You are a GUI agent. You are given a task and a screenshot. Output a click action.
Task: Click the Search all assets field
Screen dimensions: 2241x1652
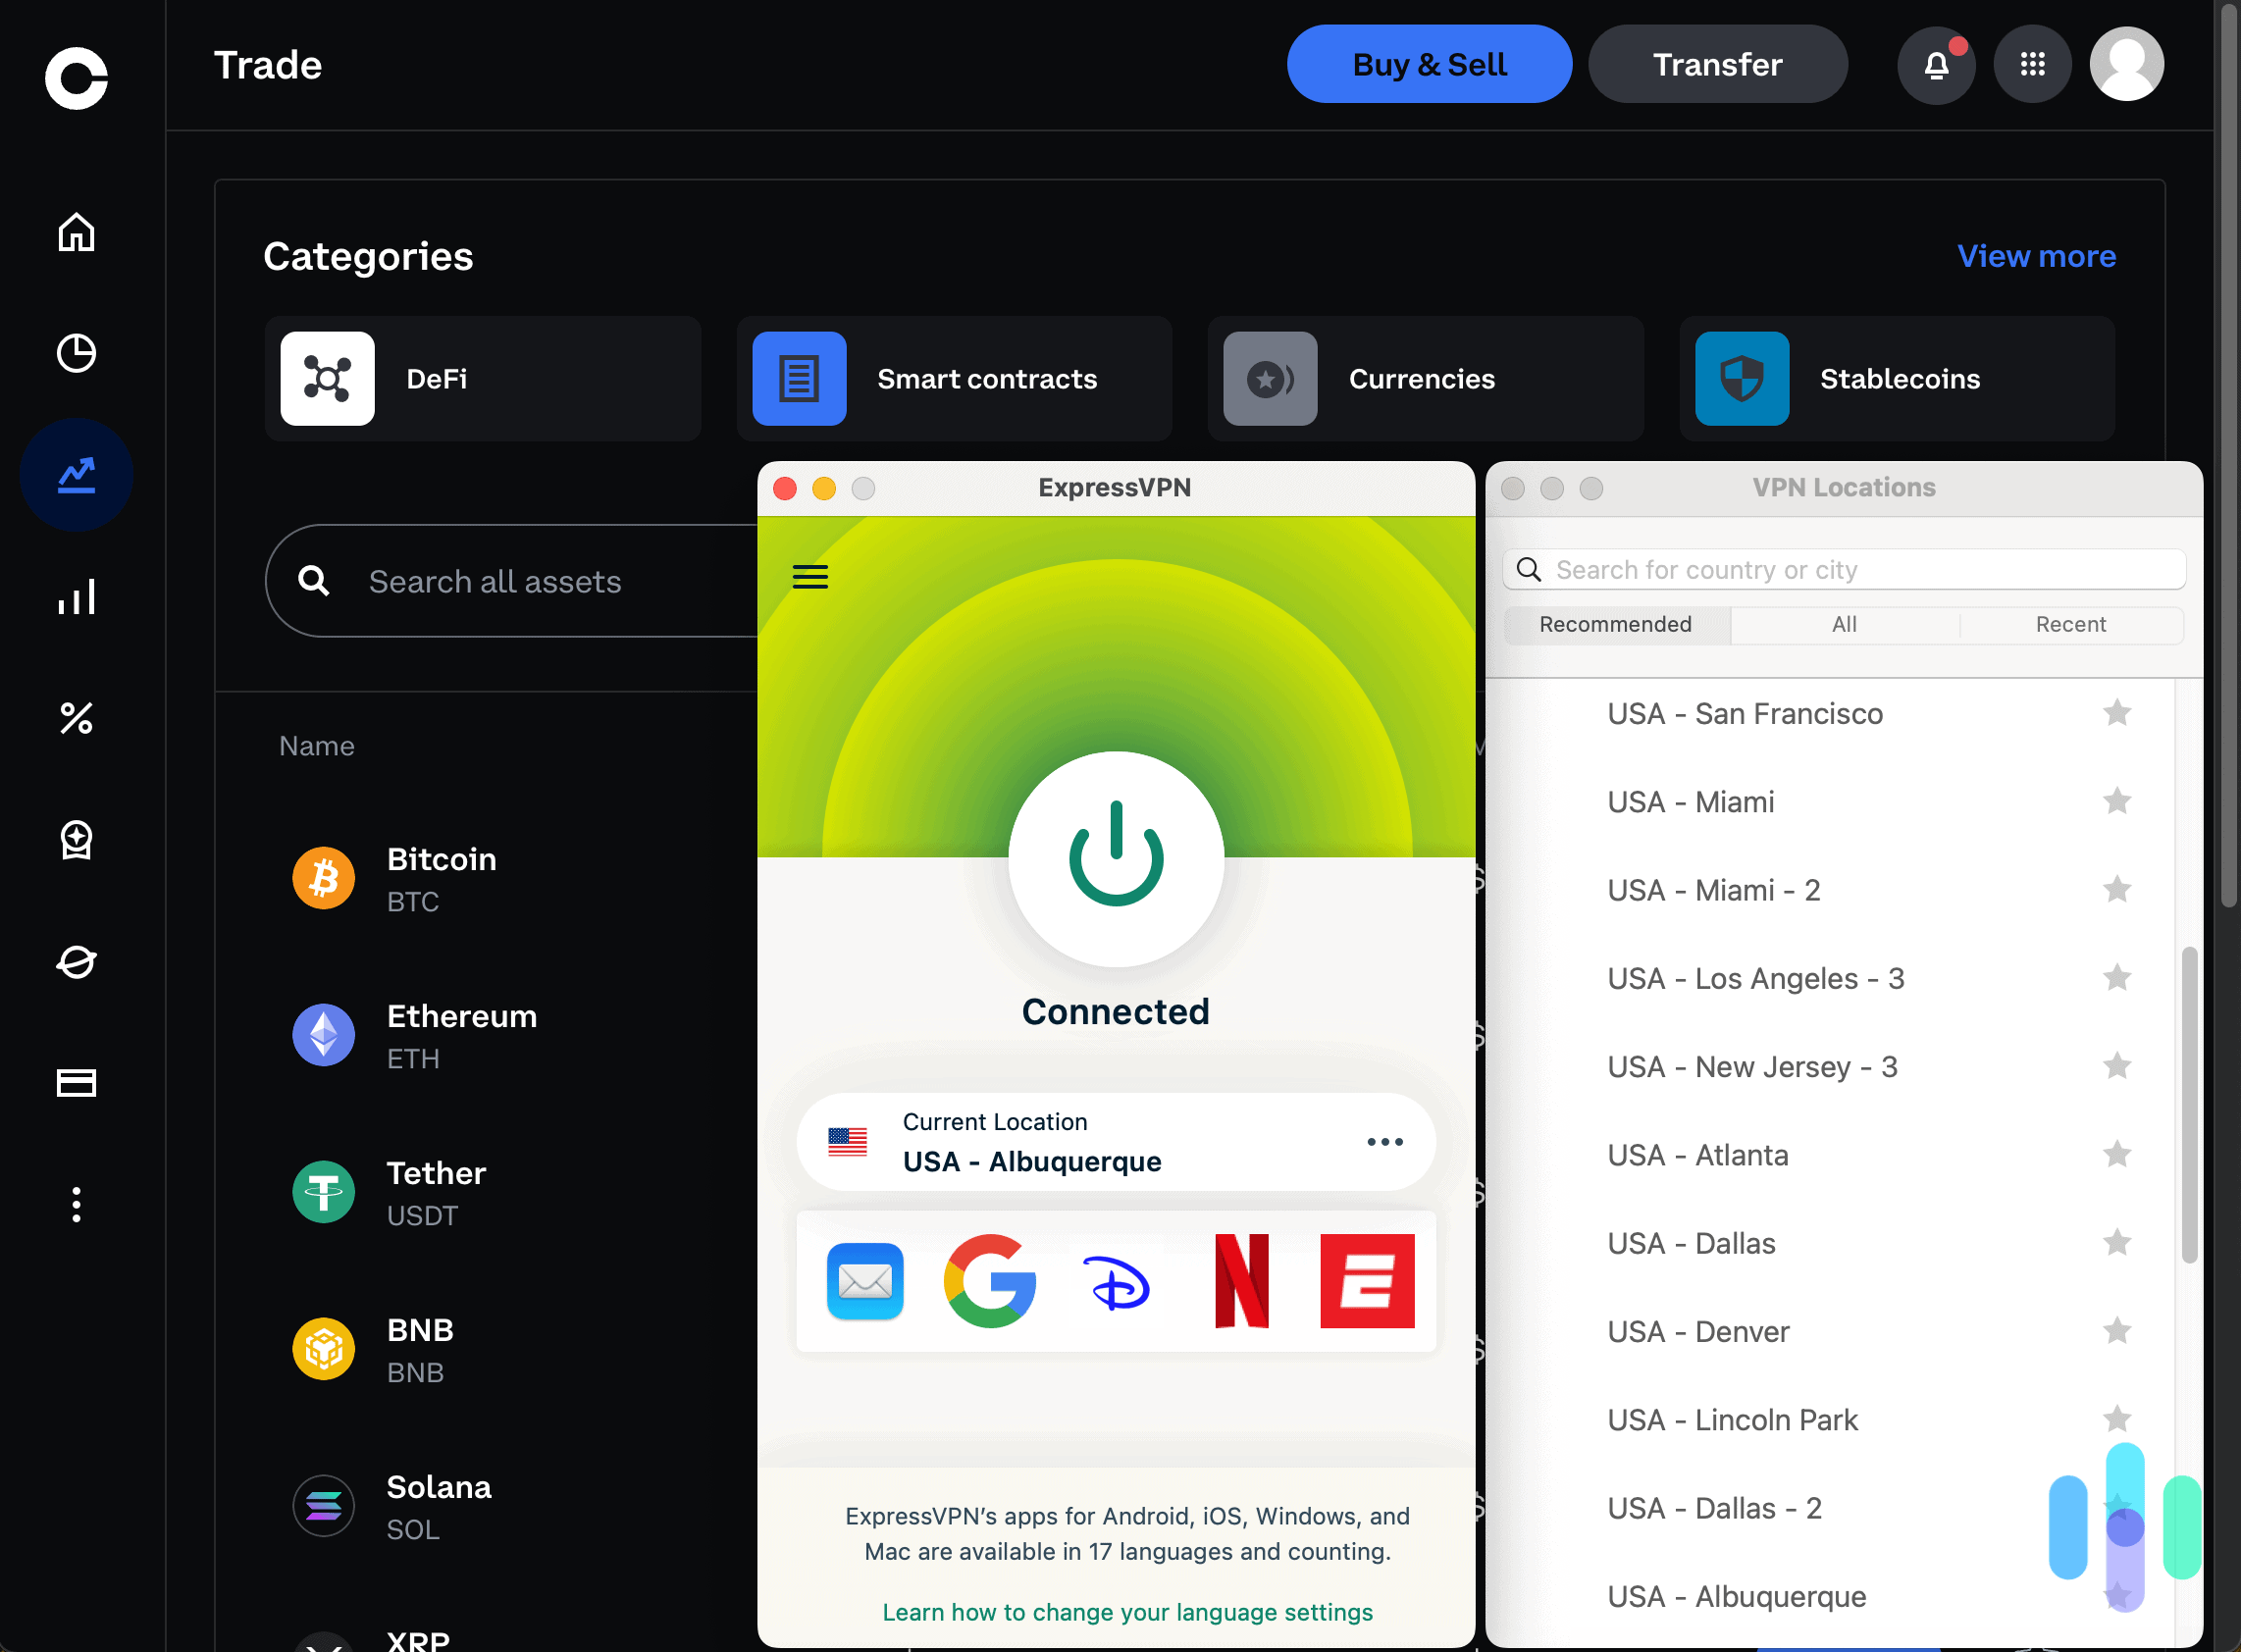pos(511,581)
